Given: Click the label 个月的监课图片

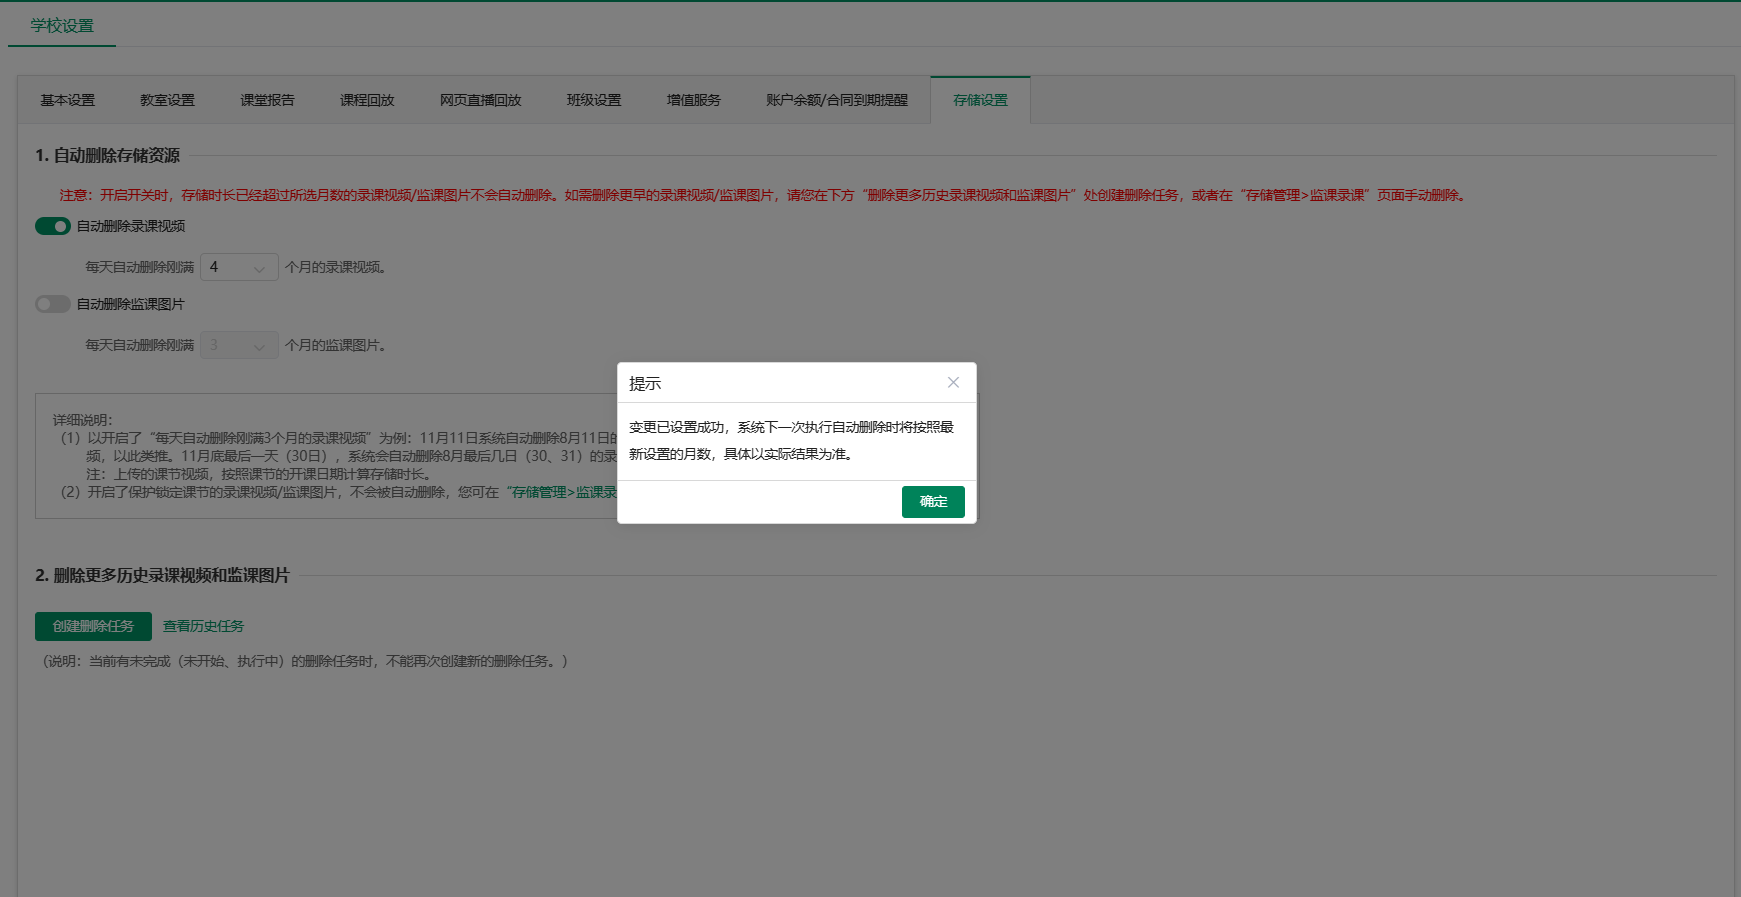Looking at the screenshot, I should (x=335, y=345).
